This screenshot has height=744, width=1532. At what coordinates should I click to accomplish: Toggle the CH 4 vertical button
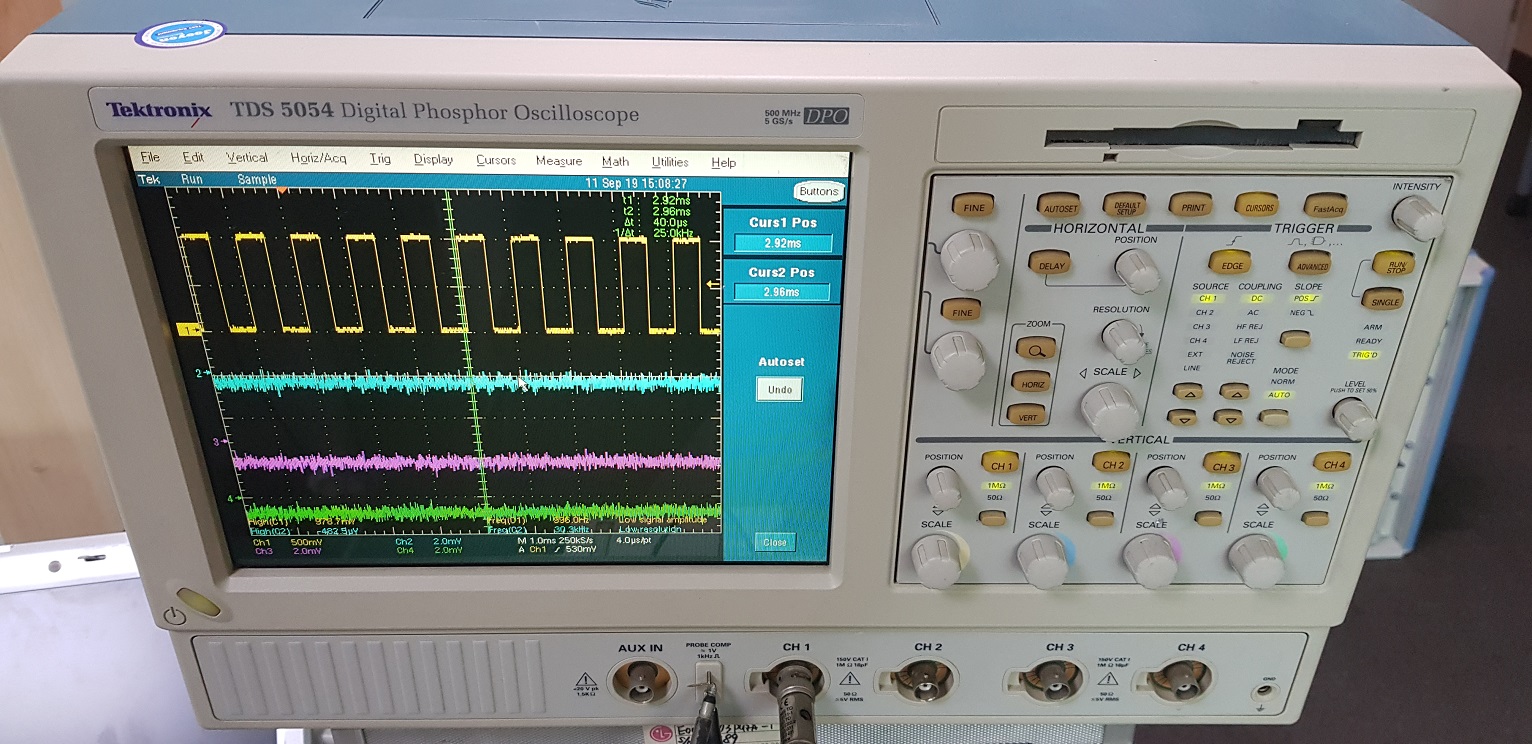1334,464
